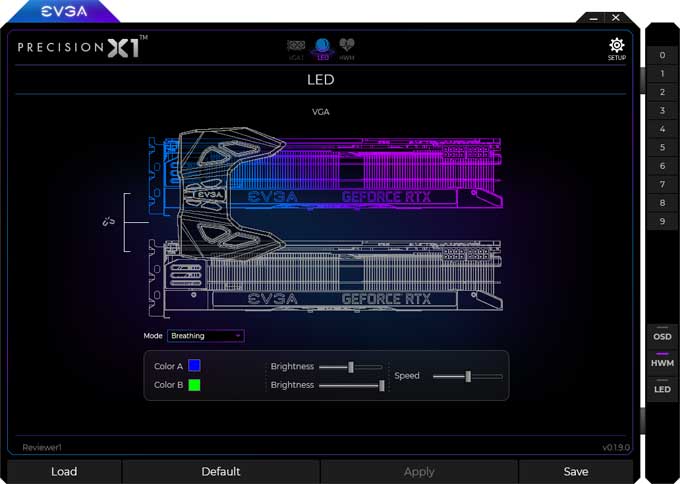The image size is (680, 484).
Task: Select profile slot 1
Action: [662, 74]
